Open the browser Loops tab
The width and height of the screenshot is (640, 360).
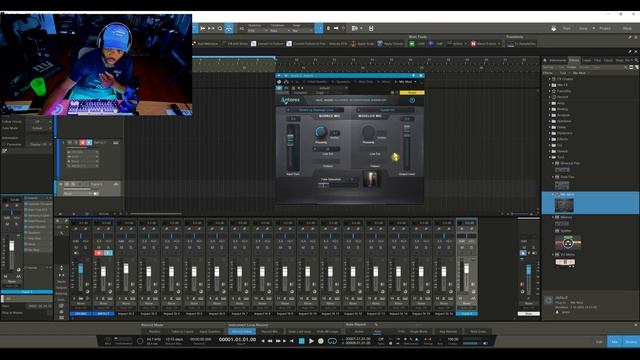click(587, 60)
